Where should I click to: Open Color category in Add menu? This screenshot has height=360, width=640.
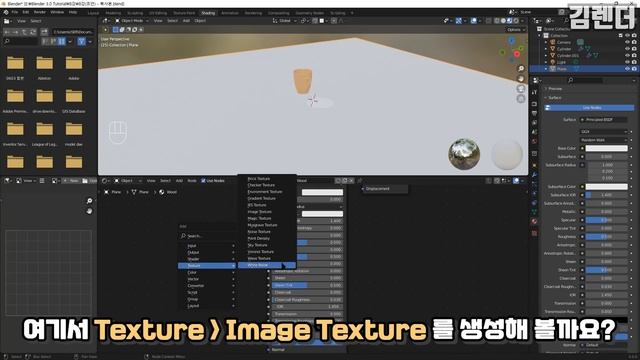coord(207,272)
